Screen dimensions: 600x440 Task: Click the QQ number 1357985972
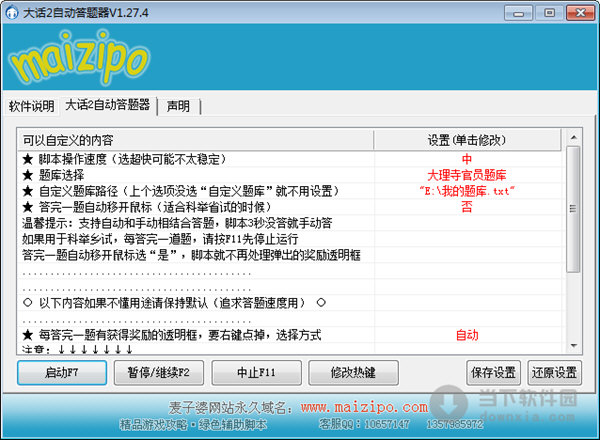click(455, 424)
